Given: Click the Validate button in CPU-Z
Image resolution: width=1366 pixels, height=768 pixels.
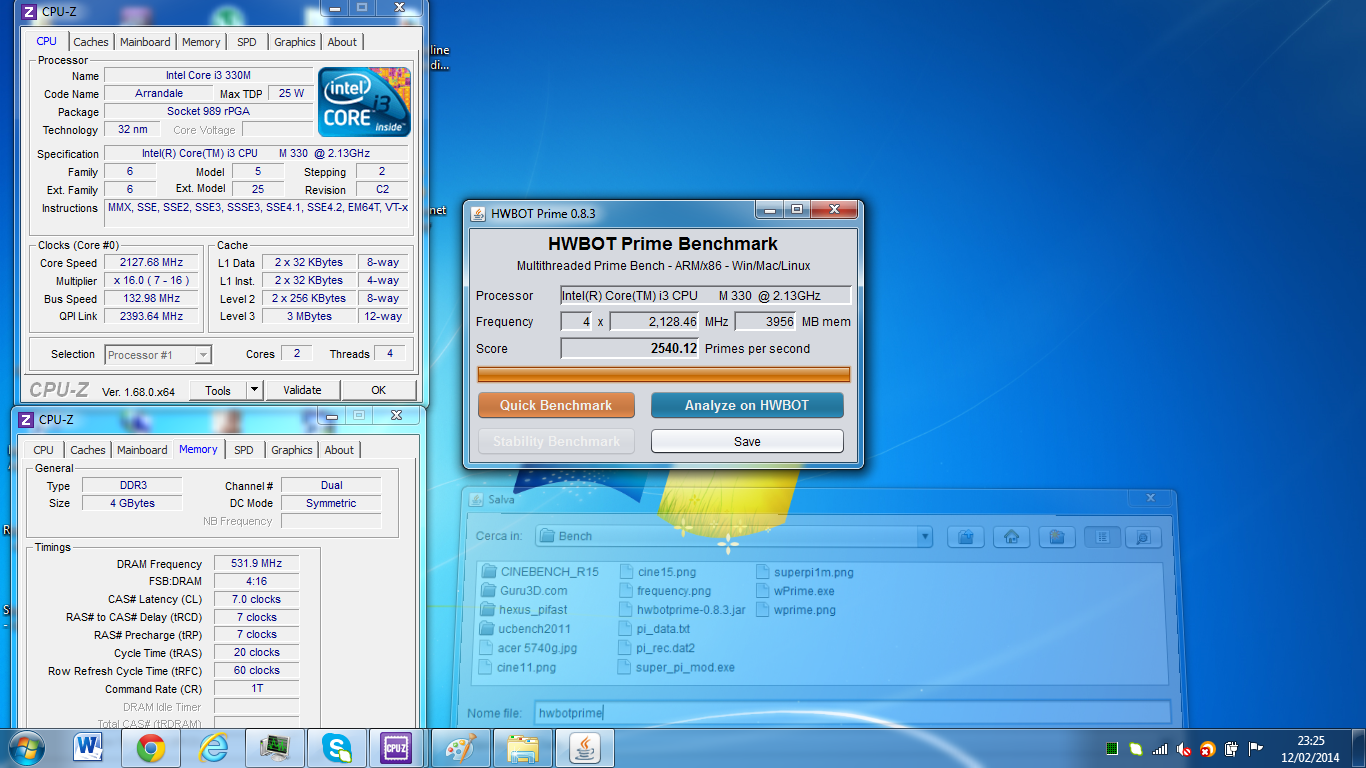Looking at the screenshot, I should (302, 390).
